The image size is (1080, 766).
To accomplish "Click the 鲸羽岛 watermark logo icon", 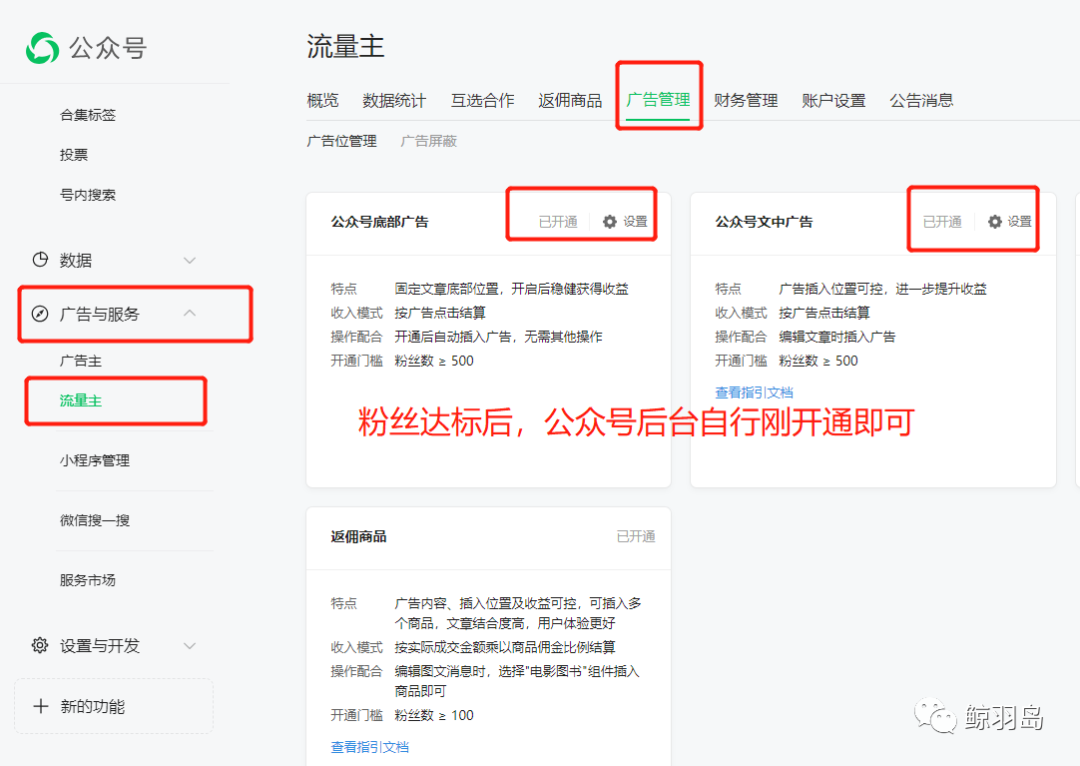I will click(936, 715).
